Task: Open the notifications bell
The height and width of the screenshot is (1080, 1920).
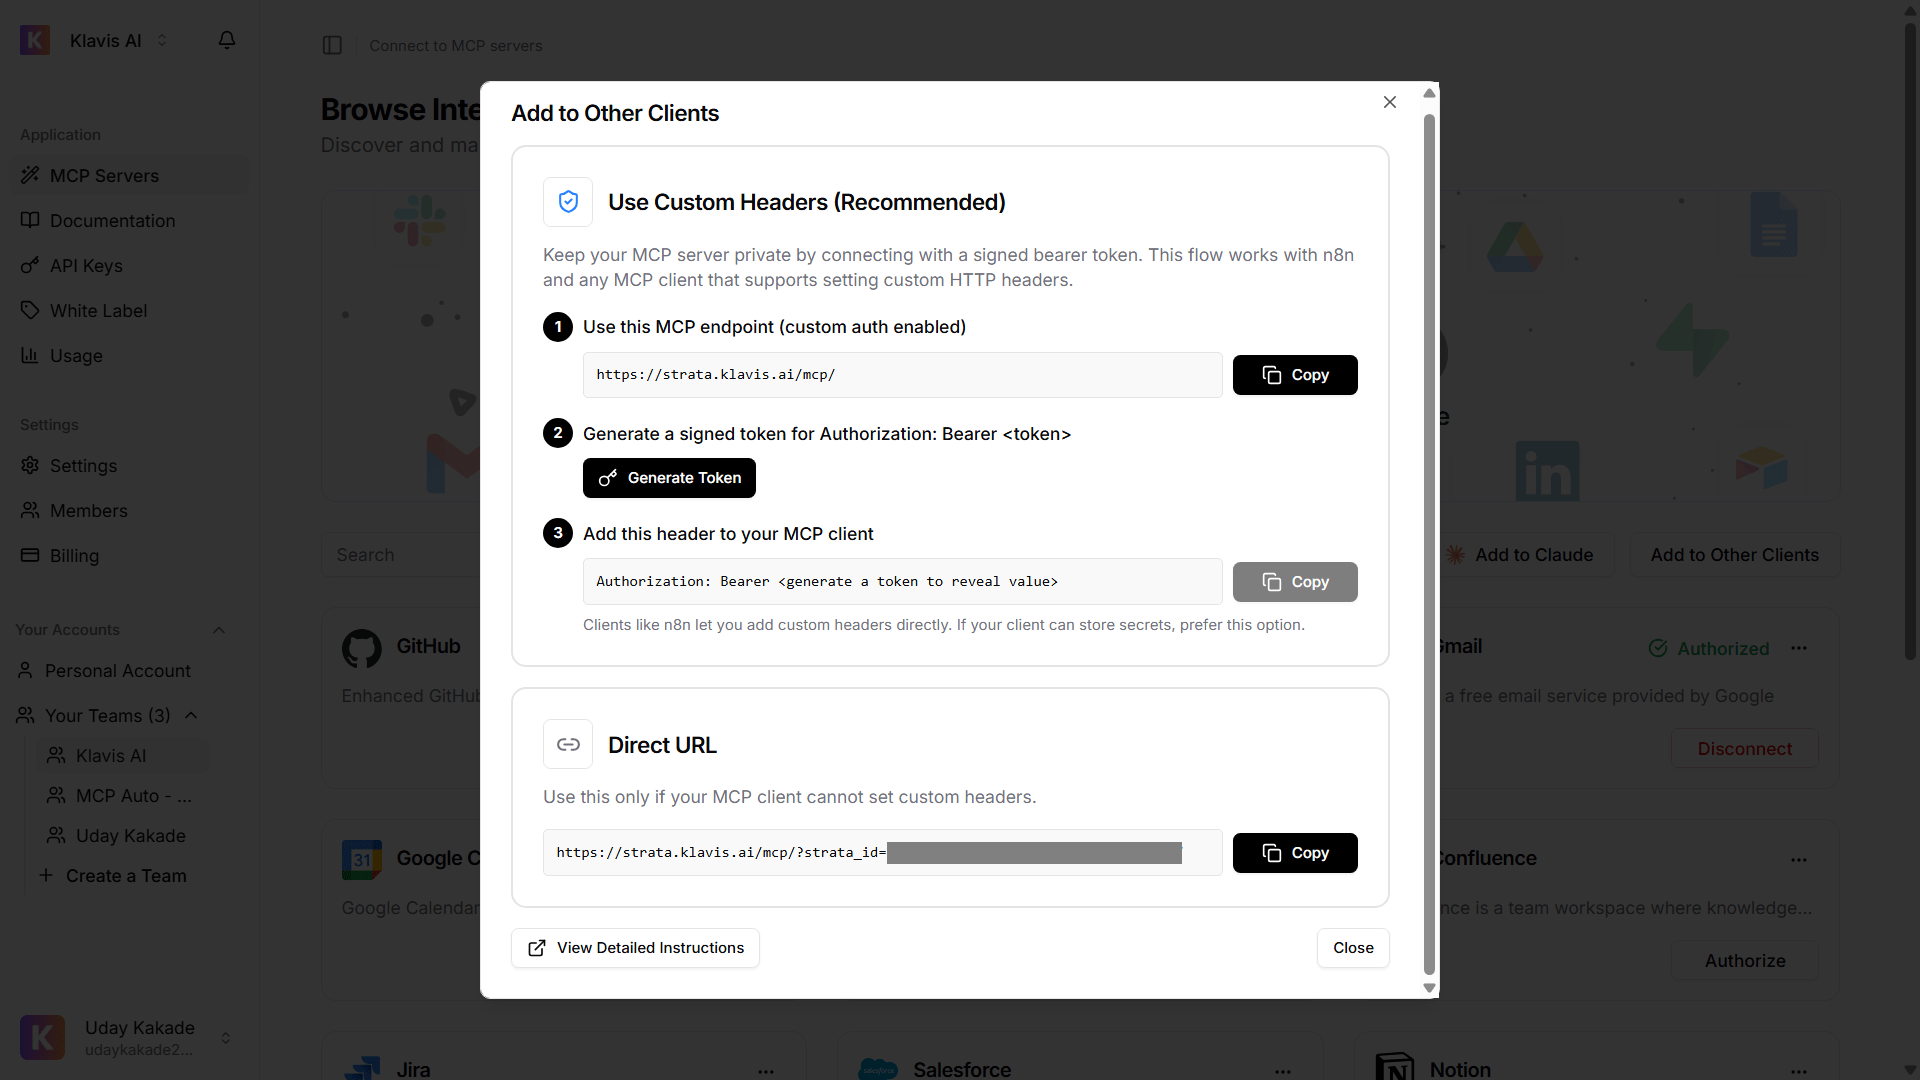Action: pyautogui.click(x=227, y=40)
